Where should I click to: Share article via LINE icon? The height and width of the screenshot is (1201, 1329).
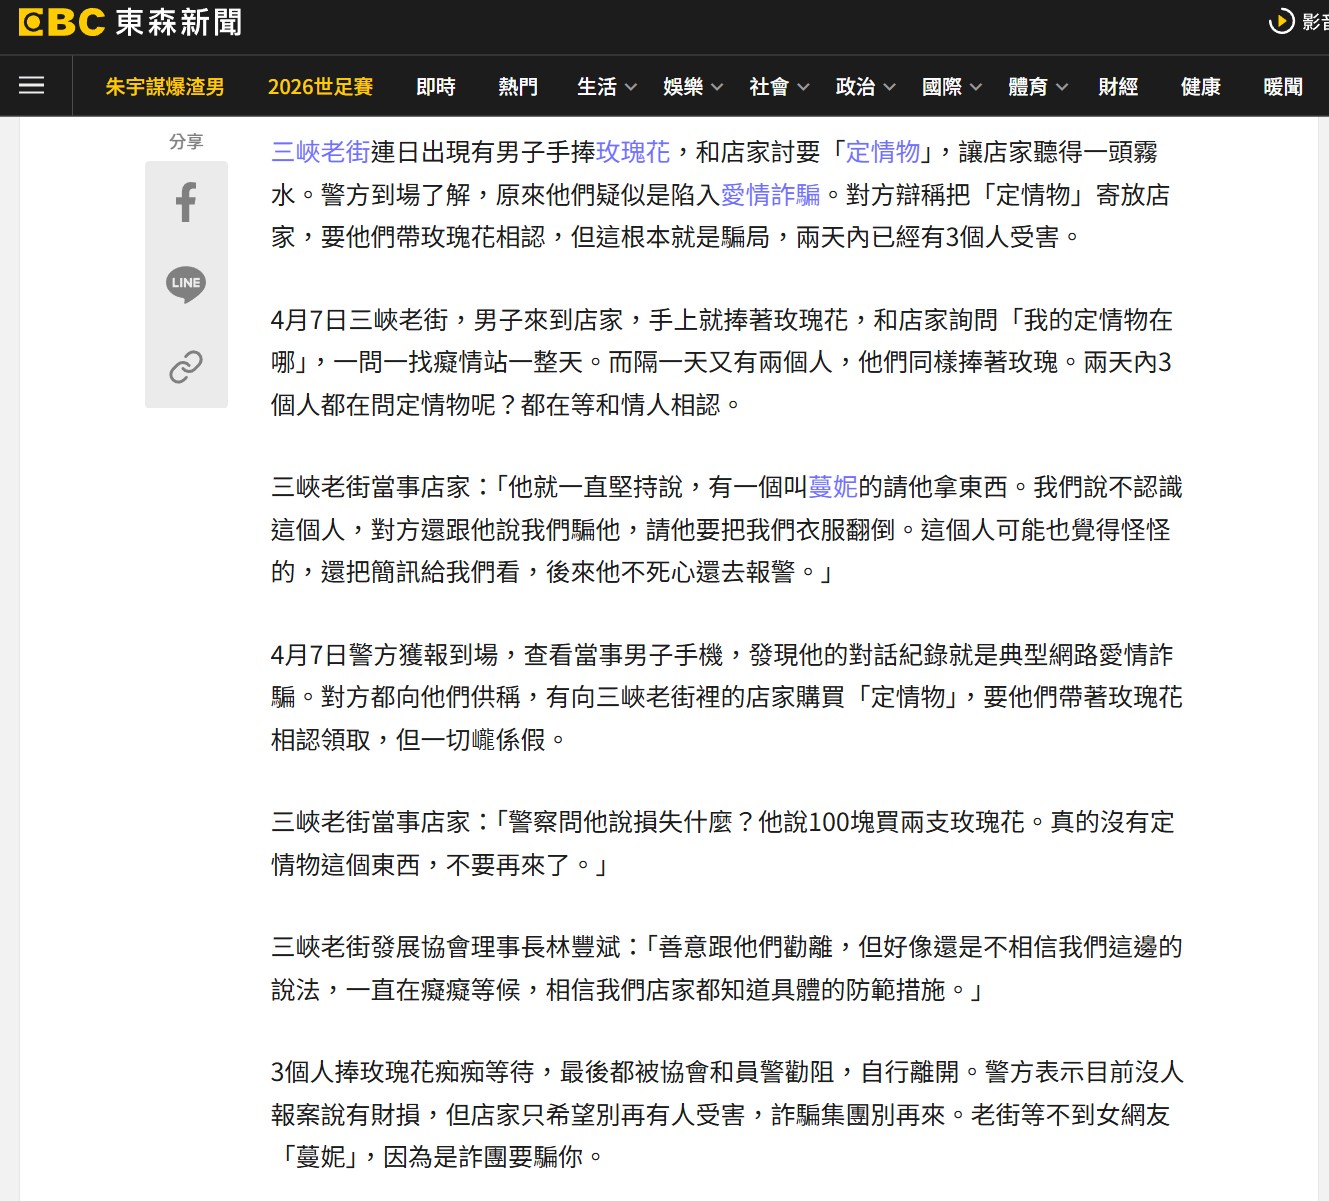(186, 284)
